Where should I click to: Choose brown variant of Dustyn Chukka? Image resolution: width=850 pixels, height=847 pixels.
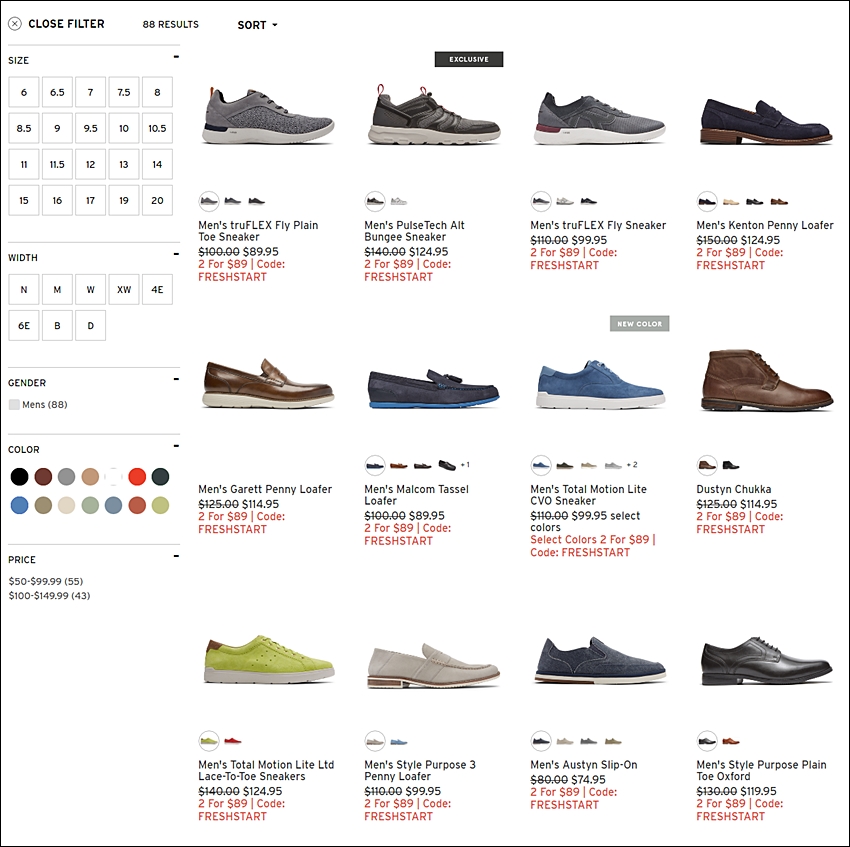(x=707, y=465)
